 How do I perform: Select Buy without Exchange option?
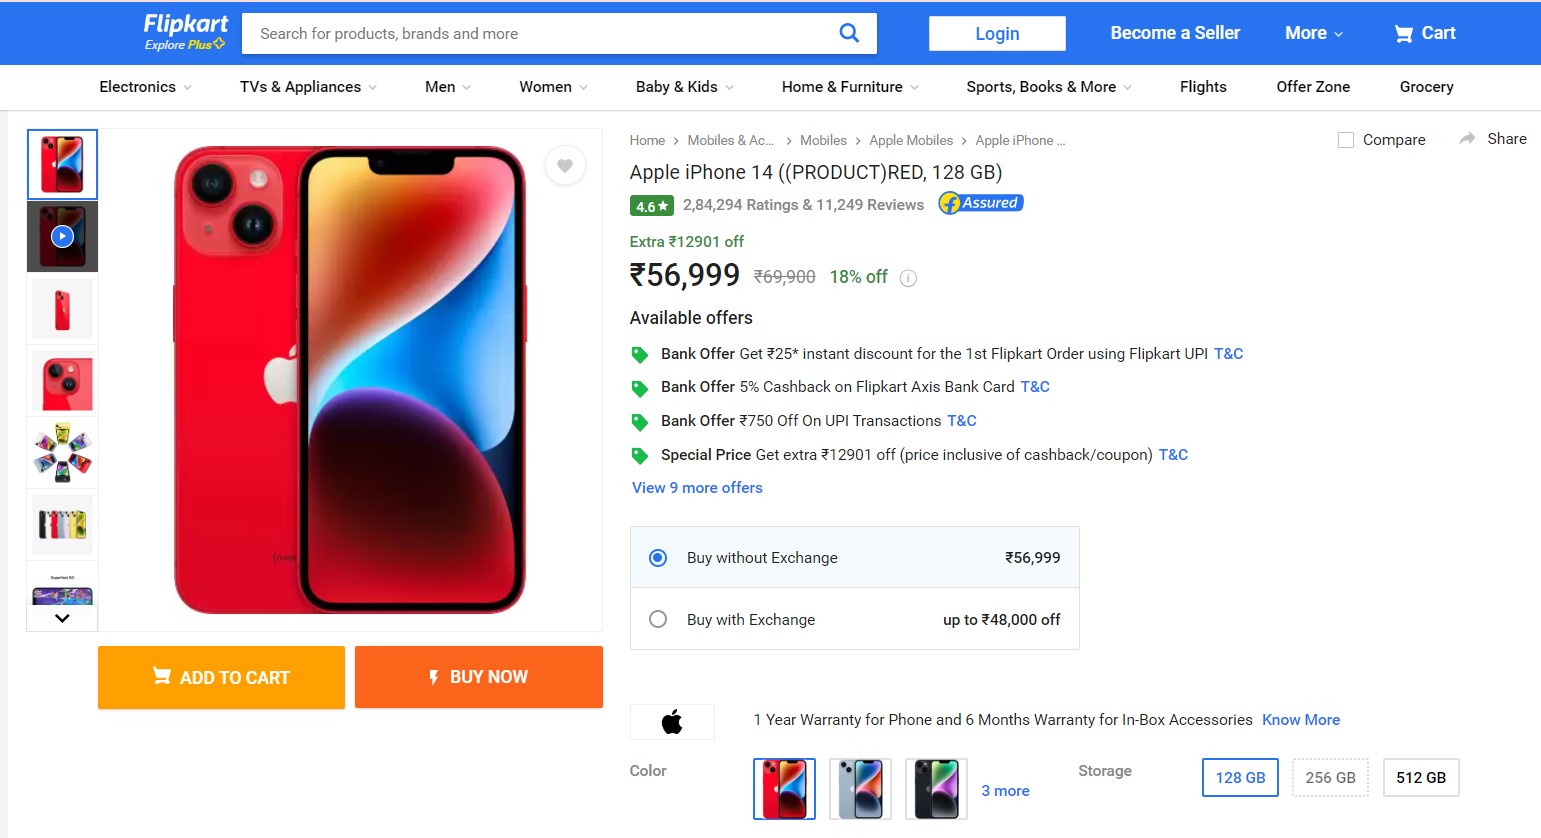point(658,558)
